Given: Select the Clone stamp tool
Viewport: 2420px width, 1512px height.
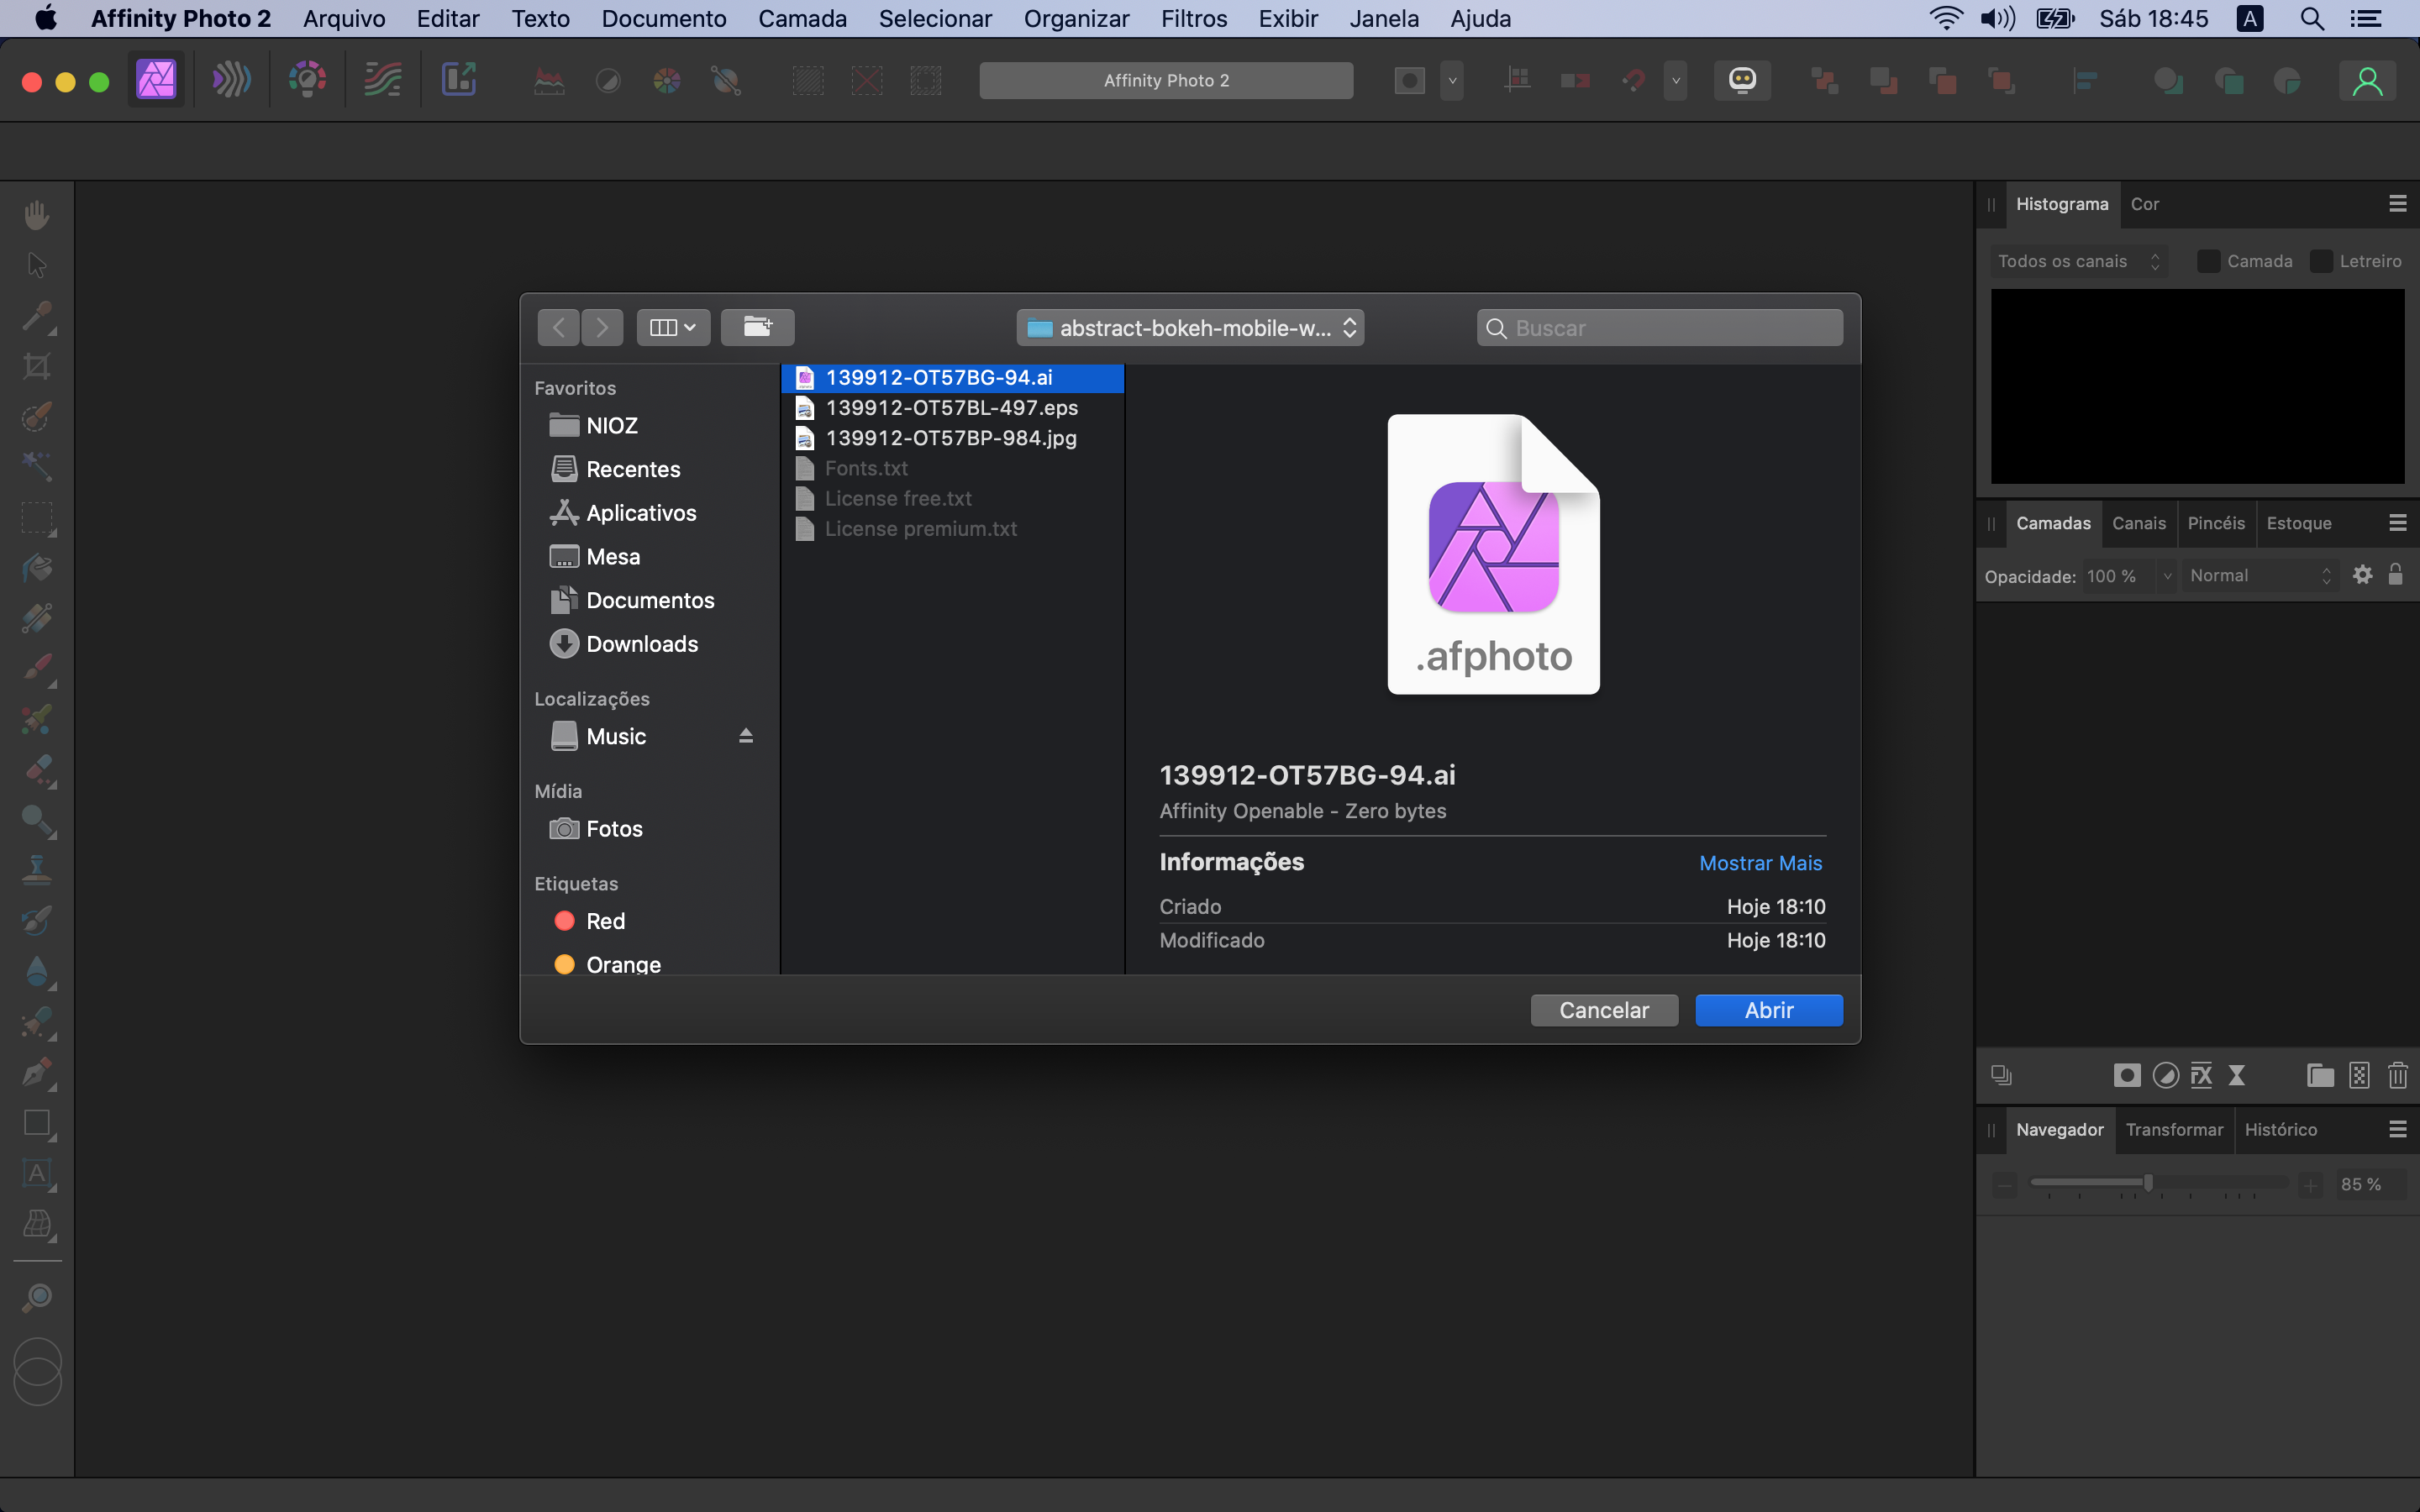Looking at the screenshot, I should click(x=37, y=870).
